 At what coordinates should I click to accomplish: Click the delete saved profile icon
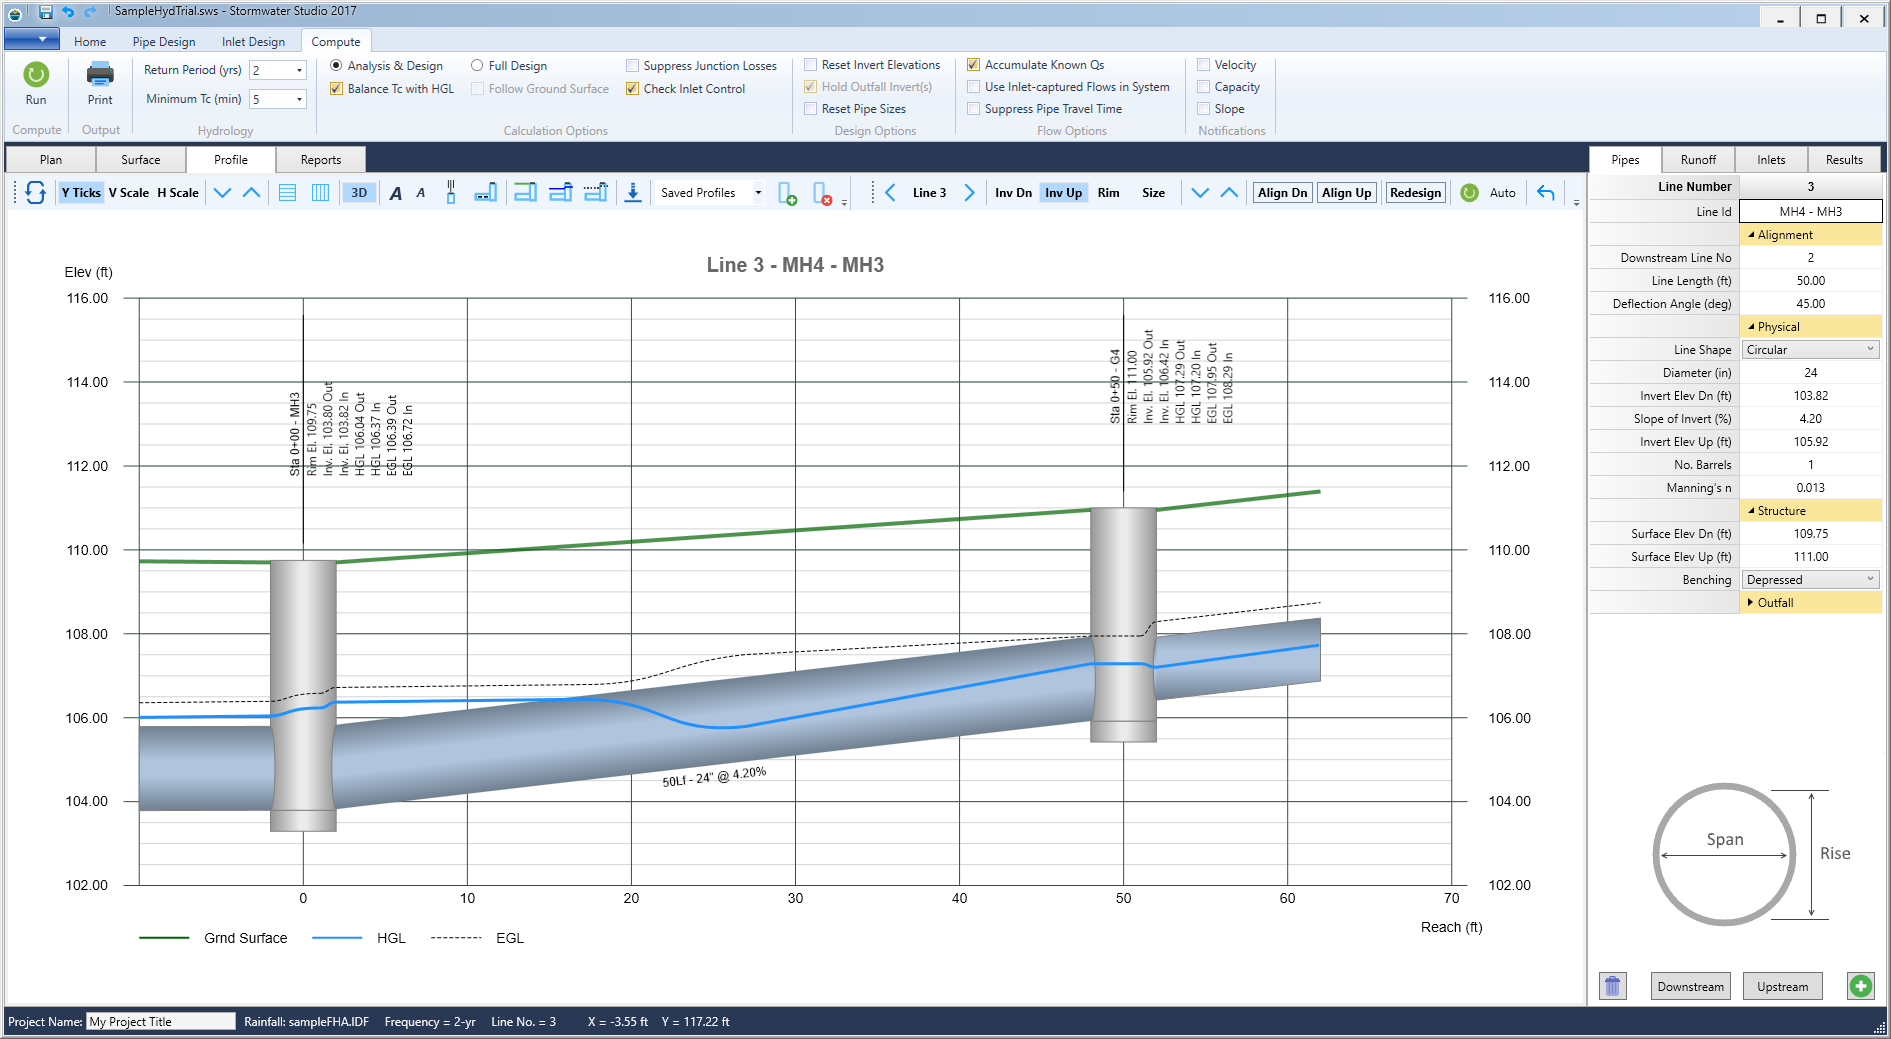pyautogui.click(x=822, y=194)
